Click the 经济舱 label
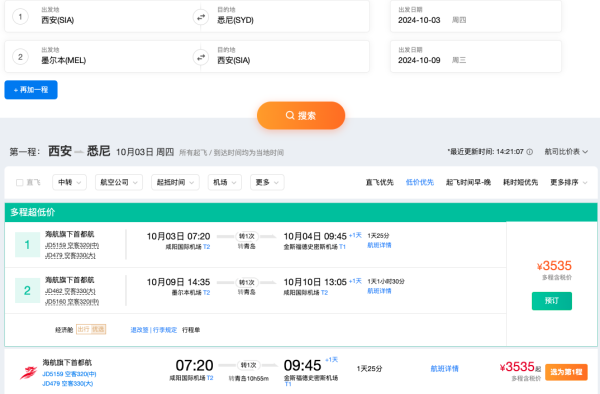The height and width of the screenshot is (394, 600). pos(64,330)
